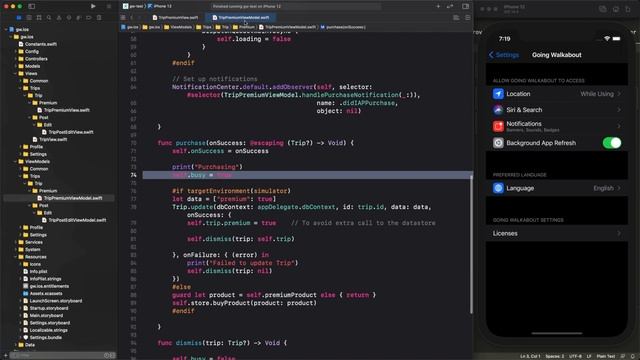640x360 pixels.
Task: Open the Debug navigator icon
Action: click(79, 18)
